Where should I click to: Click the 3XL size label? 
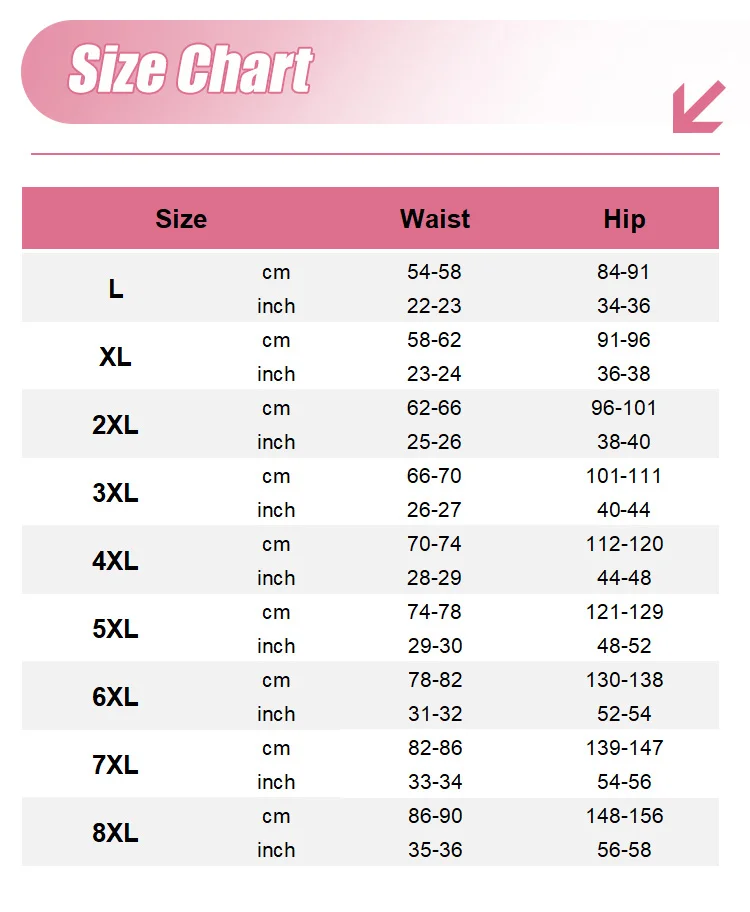(x=116, y=493)
